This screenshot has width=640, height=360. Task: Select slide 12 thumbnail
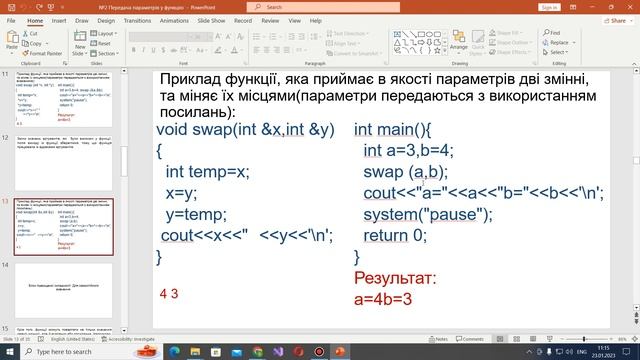click(64, 163)
